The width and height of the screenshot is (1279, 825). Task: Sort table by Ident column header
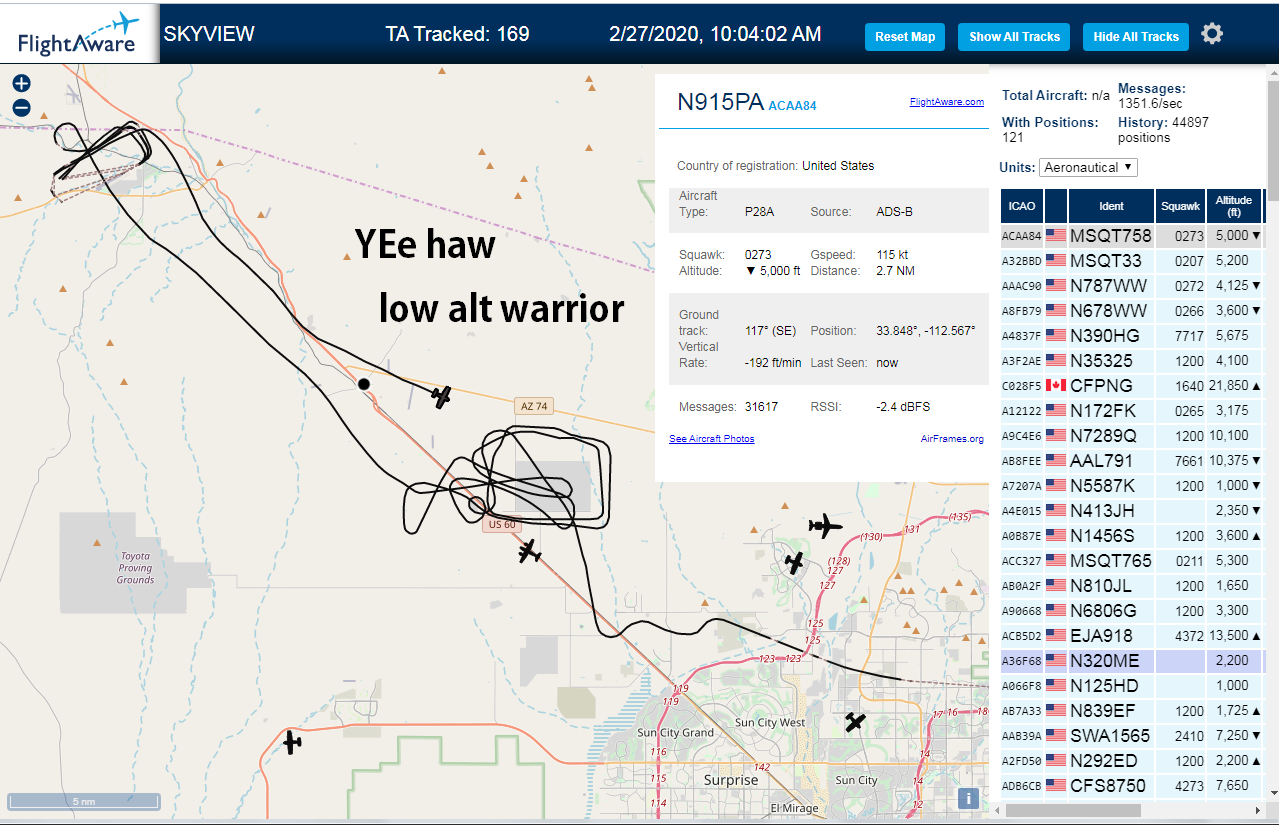click(1111, 206)
